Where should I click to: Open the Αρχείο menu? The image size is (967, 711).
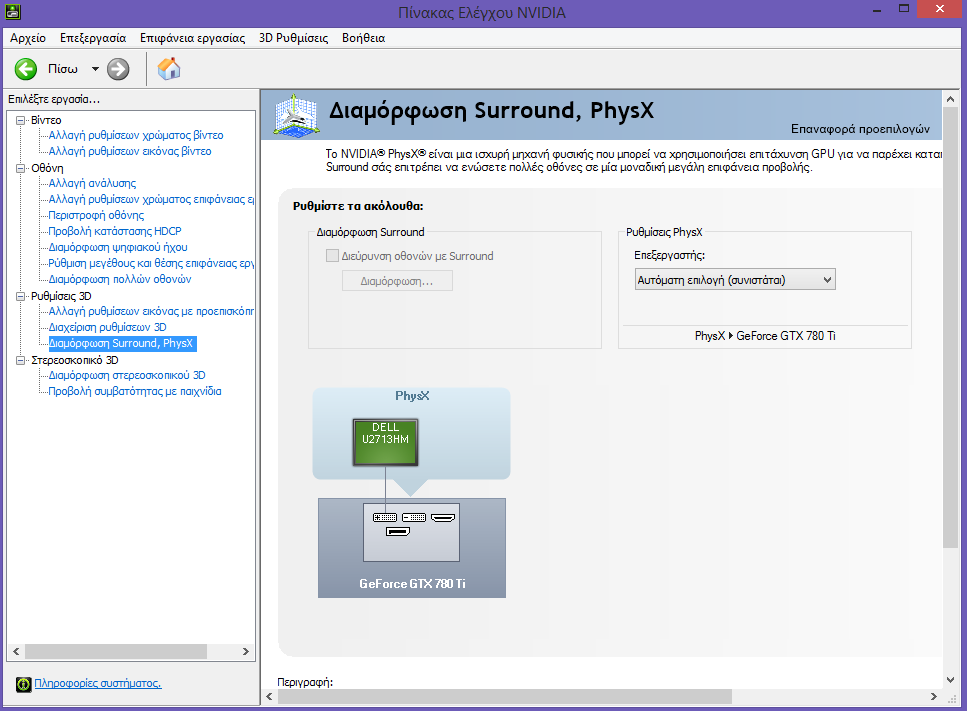pos(28,38)
